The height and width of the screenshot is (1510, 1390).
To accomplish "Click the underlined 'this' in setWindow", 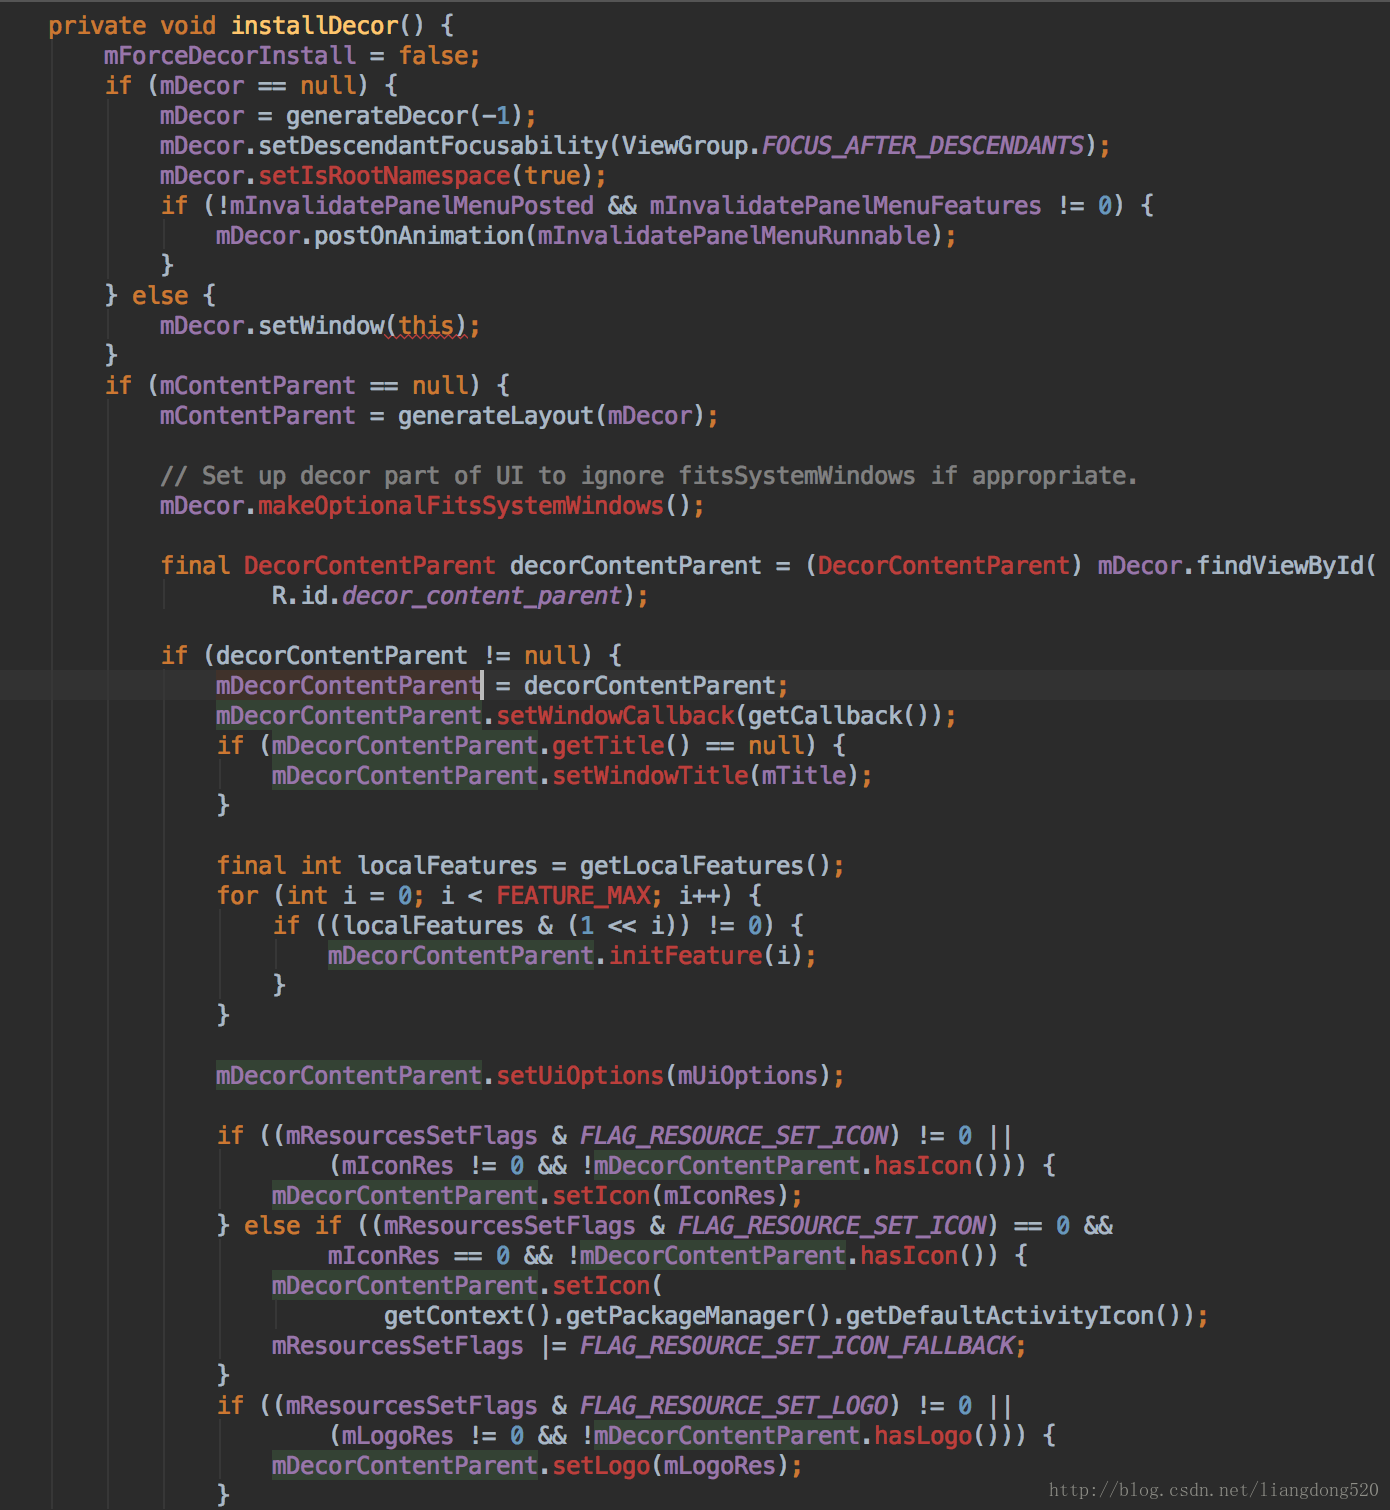I will (x=427, y=326).
